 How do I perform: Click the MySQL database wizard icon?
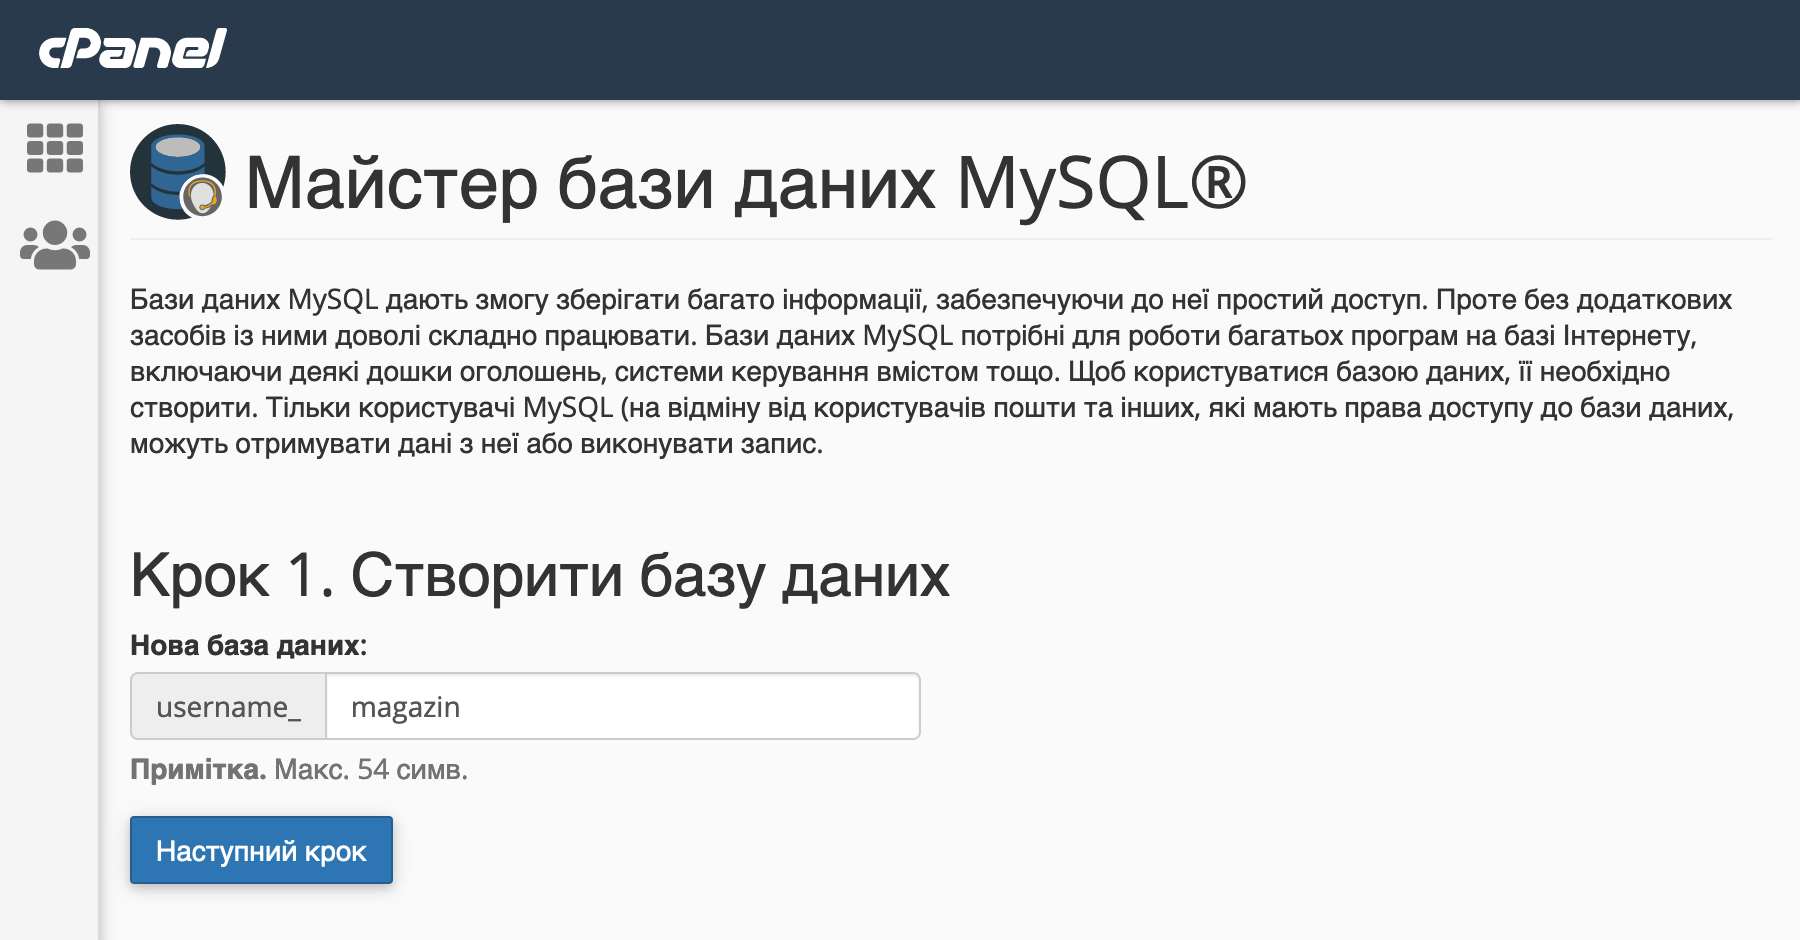point(178,172)
